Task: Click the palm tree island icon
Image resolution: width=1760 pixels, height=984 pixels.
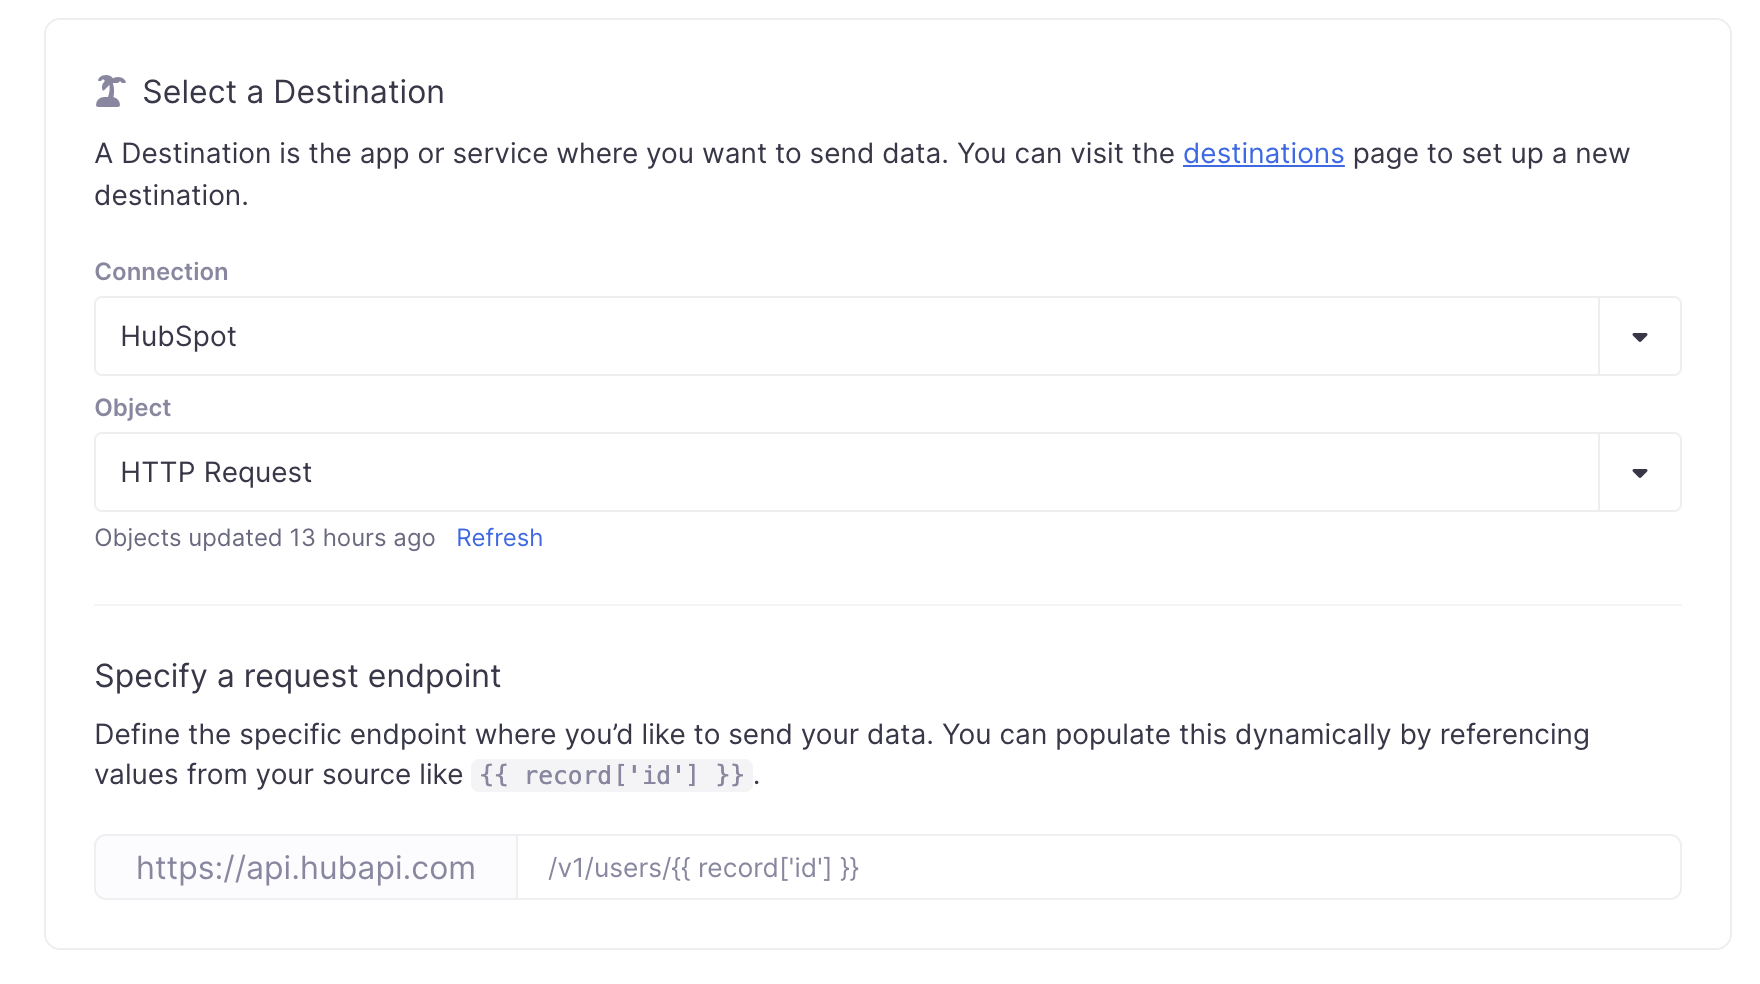Action: pyautogui.click(x=110, y=92)
